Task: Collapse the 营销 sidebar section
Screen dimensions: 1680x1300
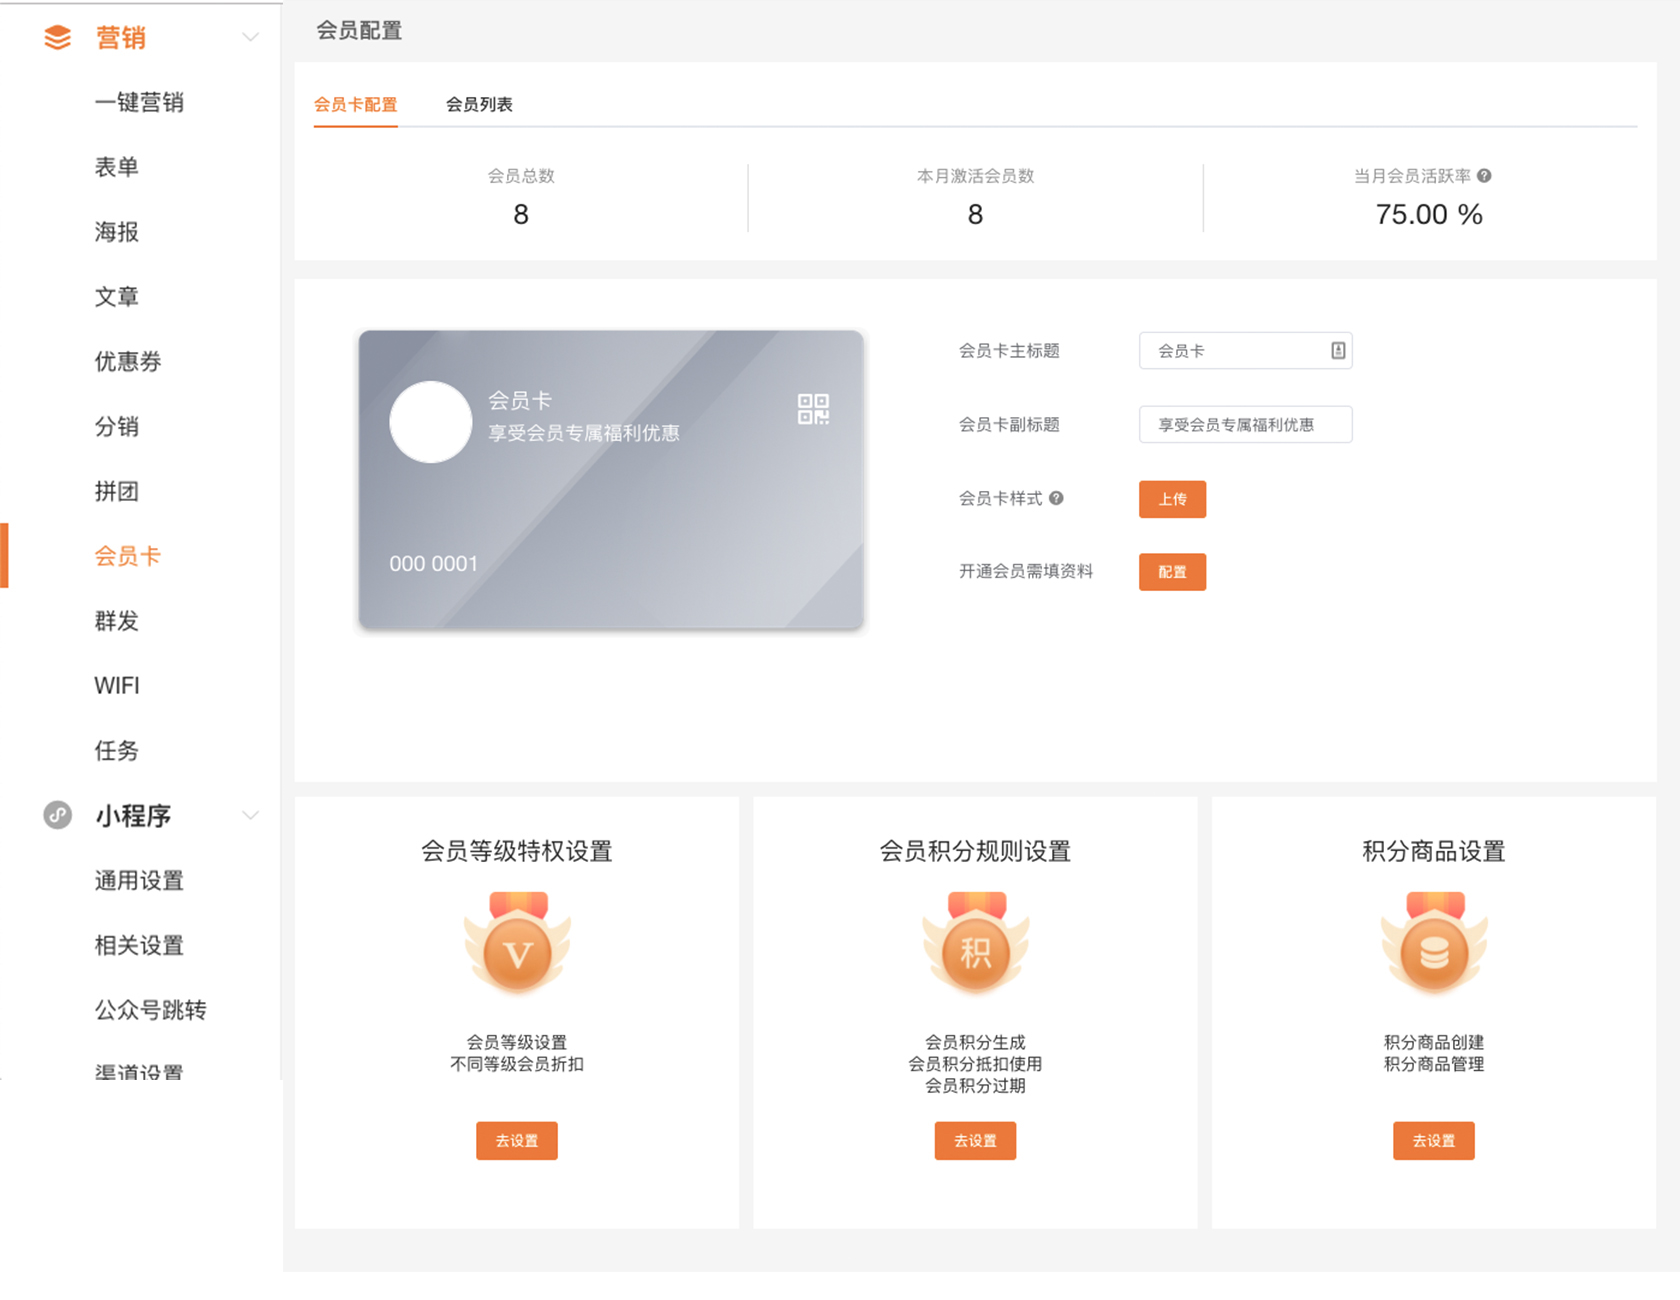Action: tap(250, 38)
